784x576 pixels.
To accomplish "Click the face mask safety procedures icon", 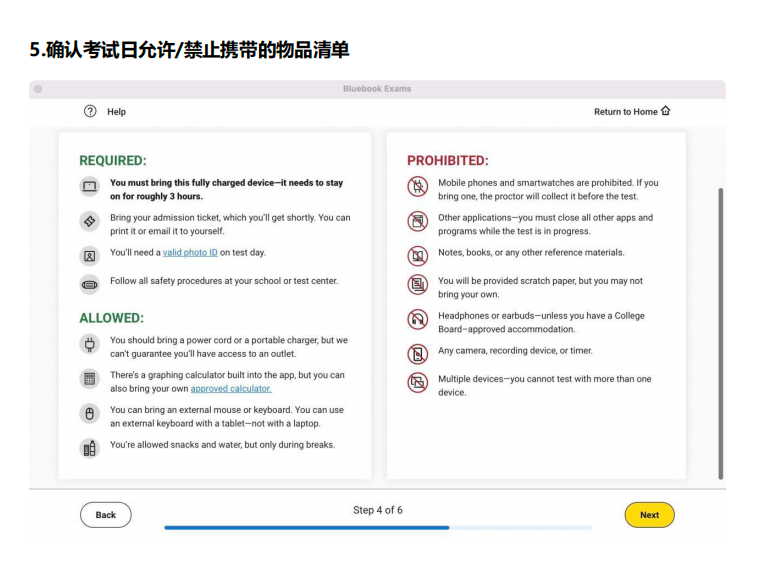I will point(90,284).
